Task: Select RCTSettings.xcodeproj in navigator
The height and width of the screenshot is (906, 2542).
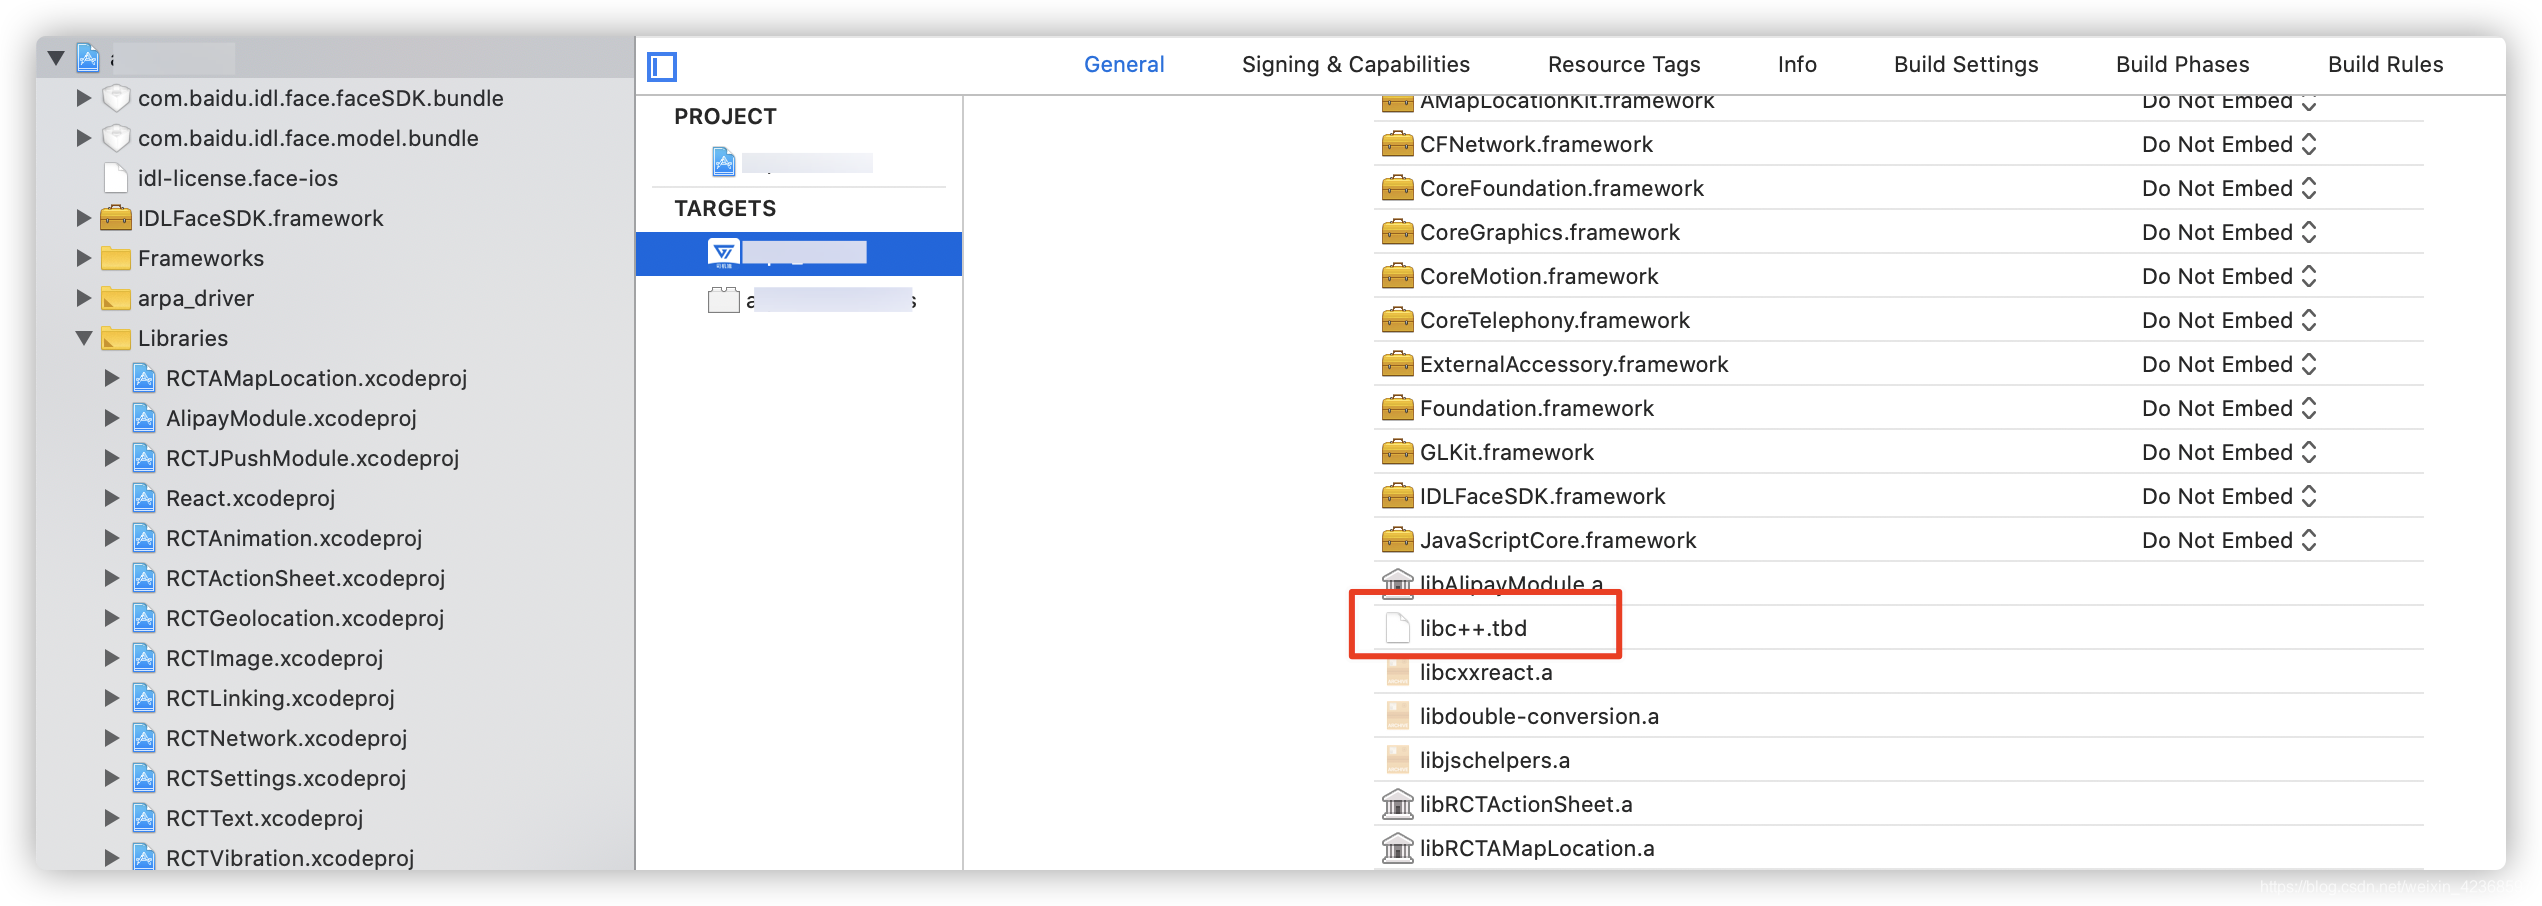Action: pos(286,778)
